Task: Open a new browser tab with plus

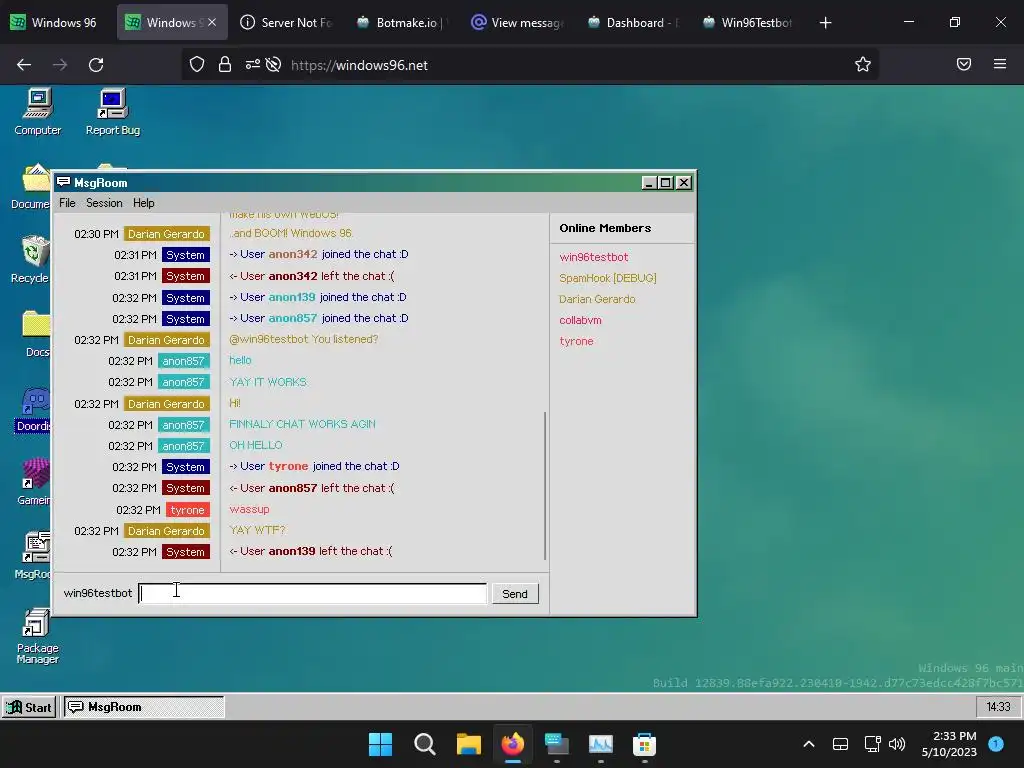Action: (825, 23)
